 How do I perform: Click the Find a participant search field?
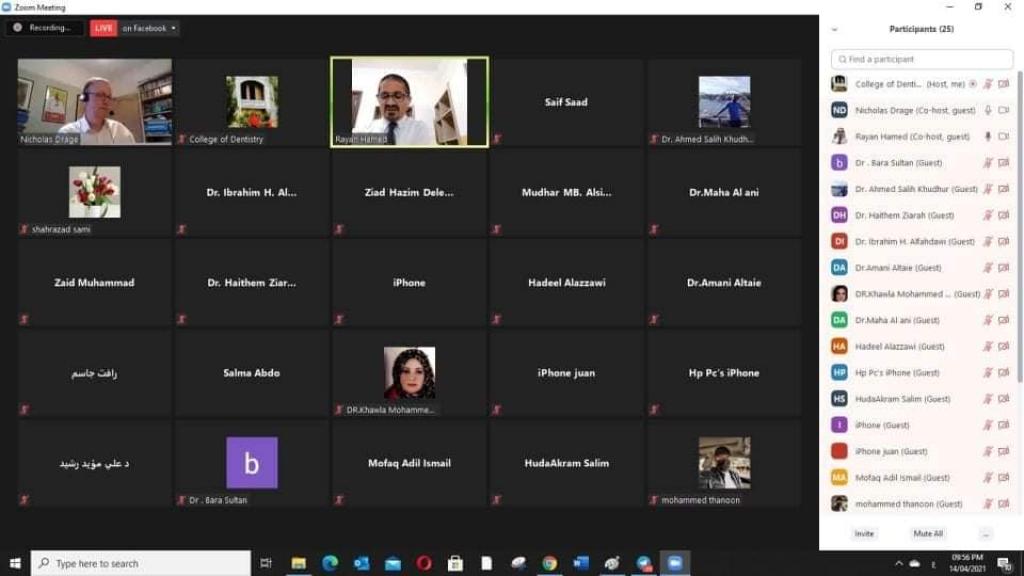point(920,59)
